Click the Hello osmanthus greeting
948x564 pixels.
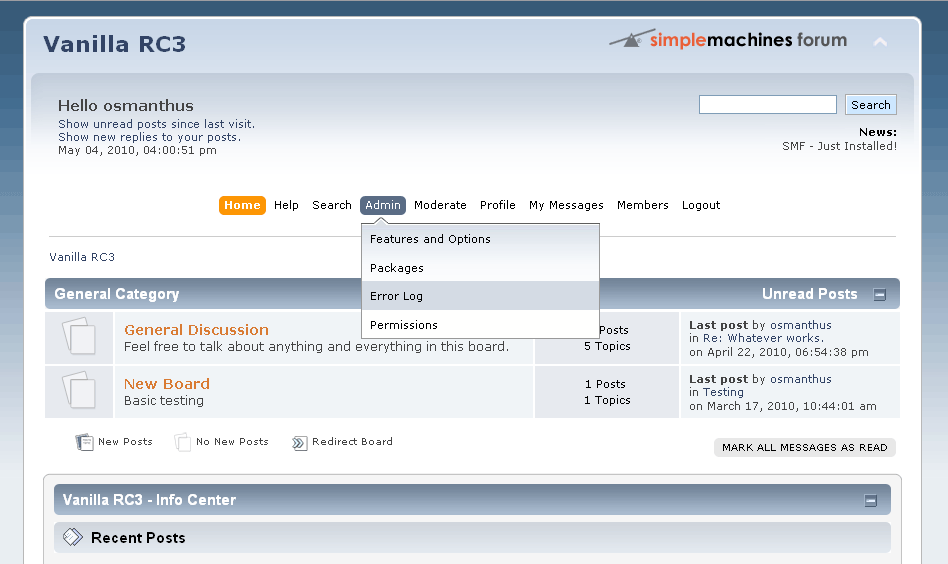point(126,106)
